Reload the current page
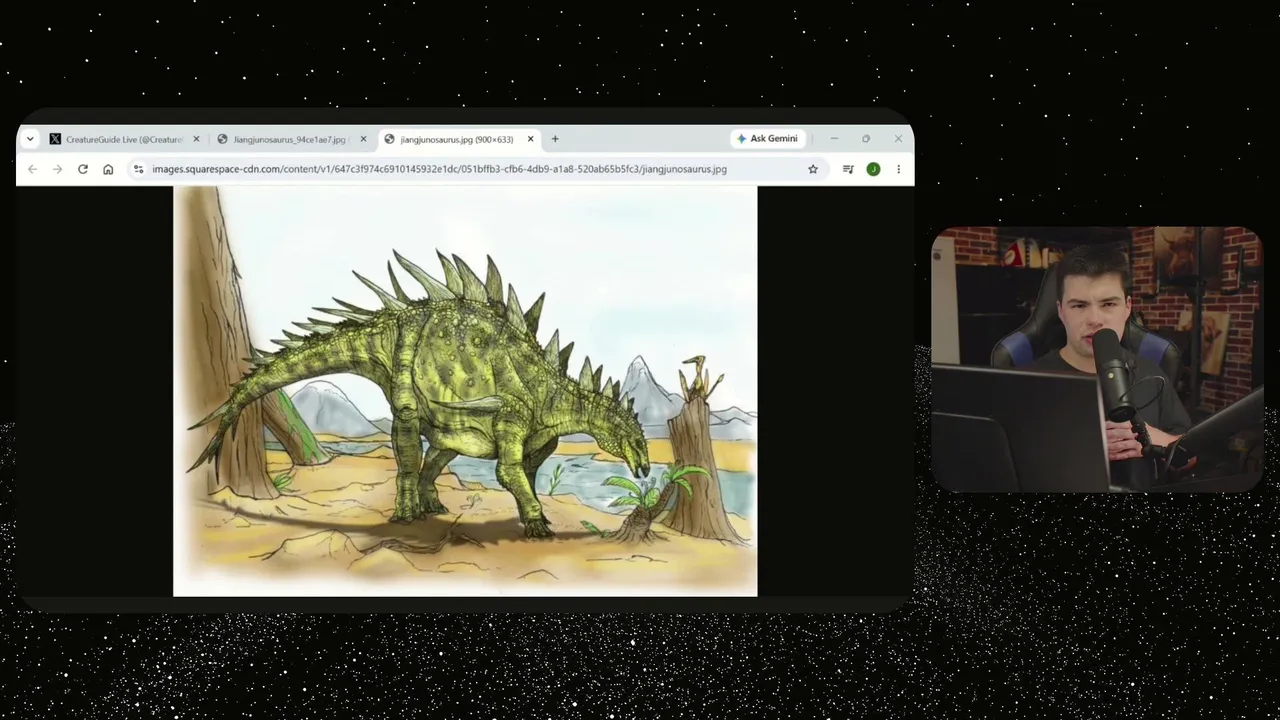 pyautogui.click(x=83, y=169)
